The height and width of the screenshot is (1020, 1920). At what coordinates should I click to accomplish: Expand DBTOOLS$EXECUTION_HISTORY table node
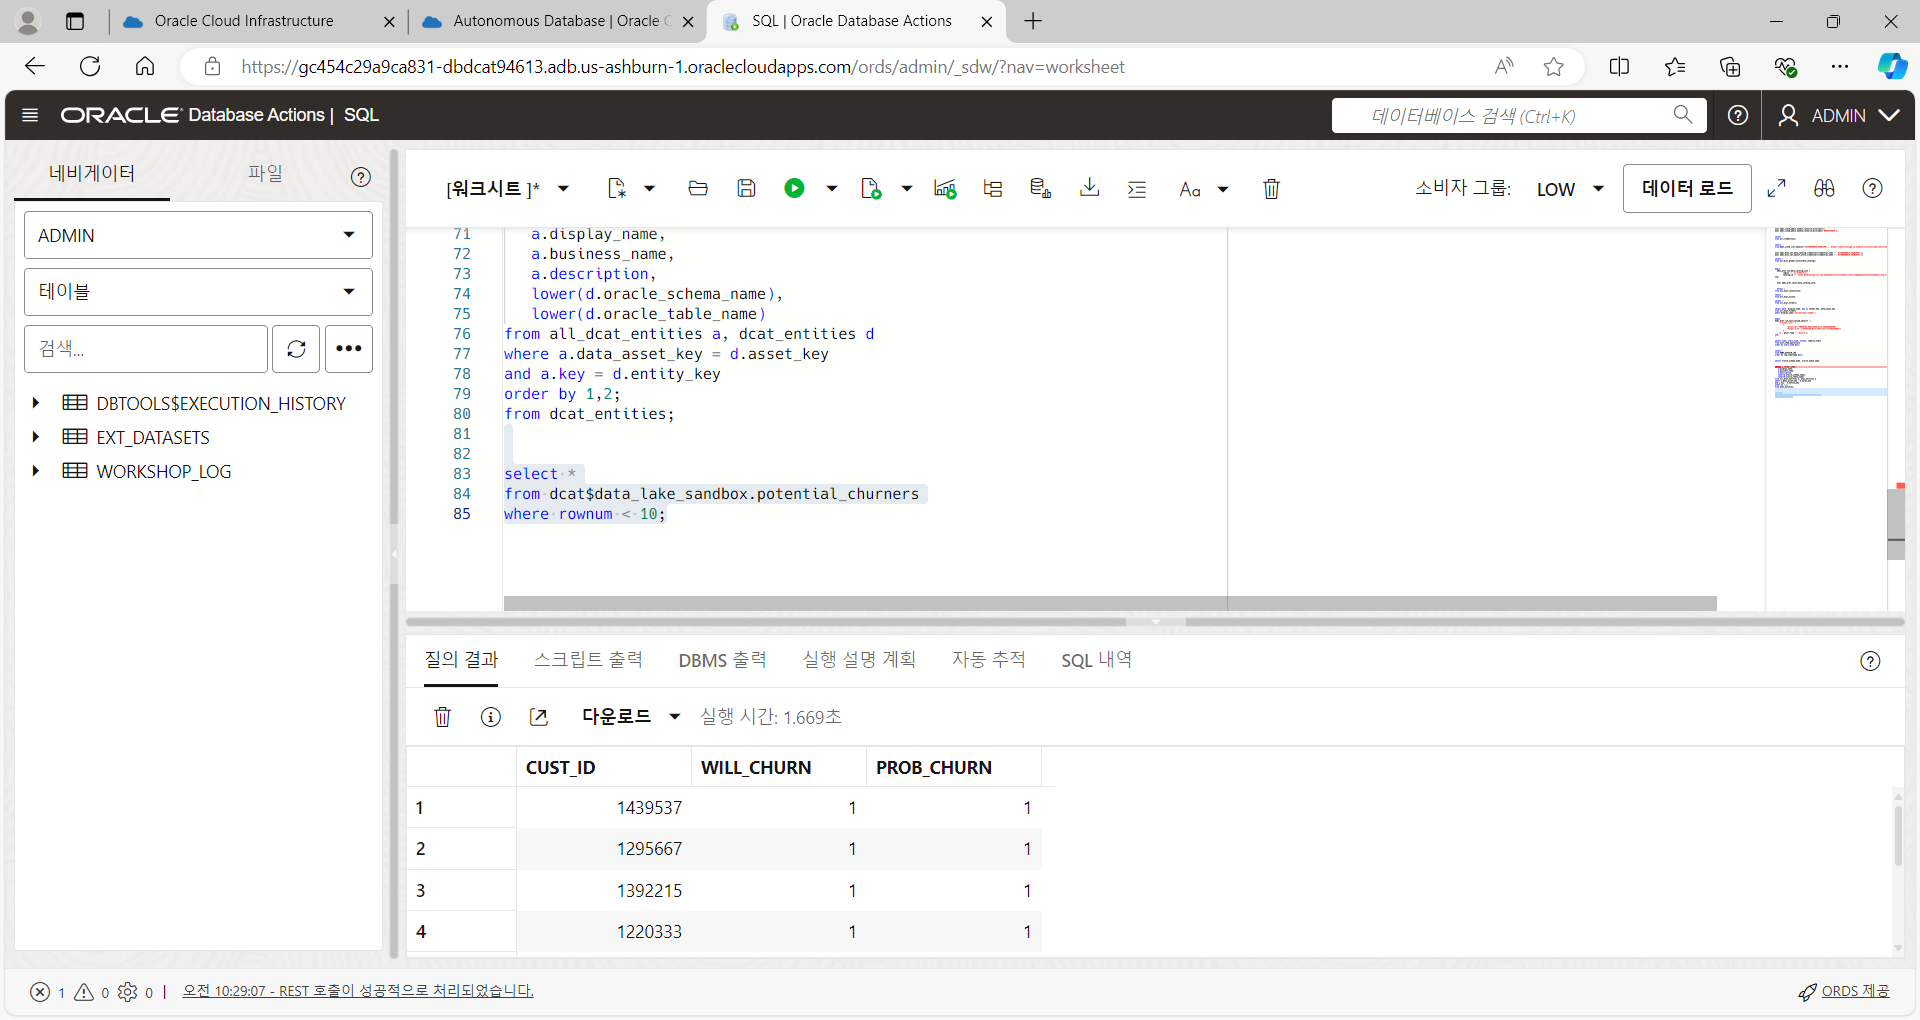tap(36, 403)
